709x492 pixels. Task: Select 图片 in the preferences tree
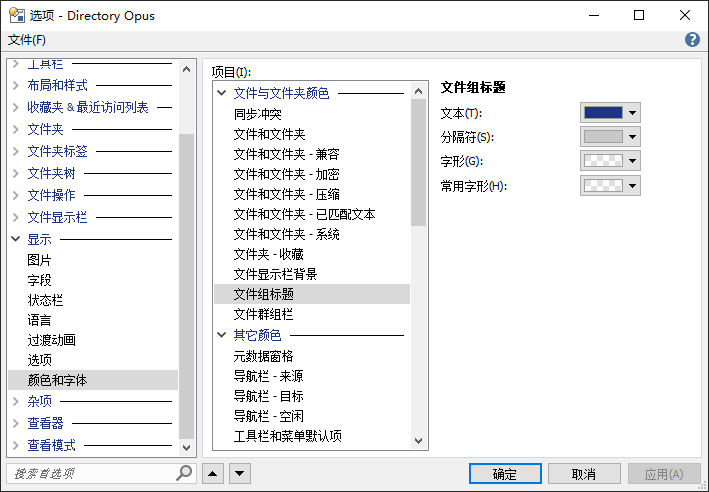[39, 260]
